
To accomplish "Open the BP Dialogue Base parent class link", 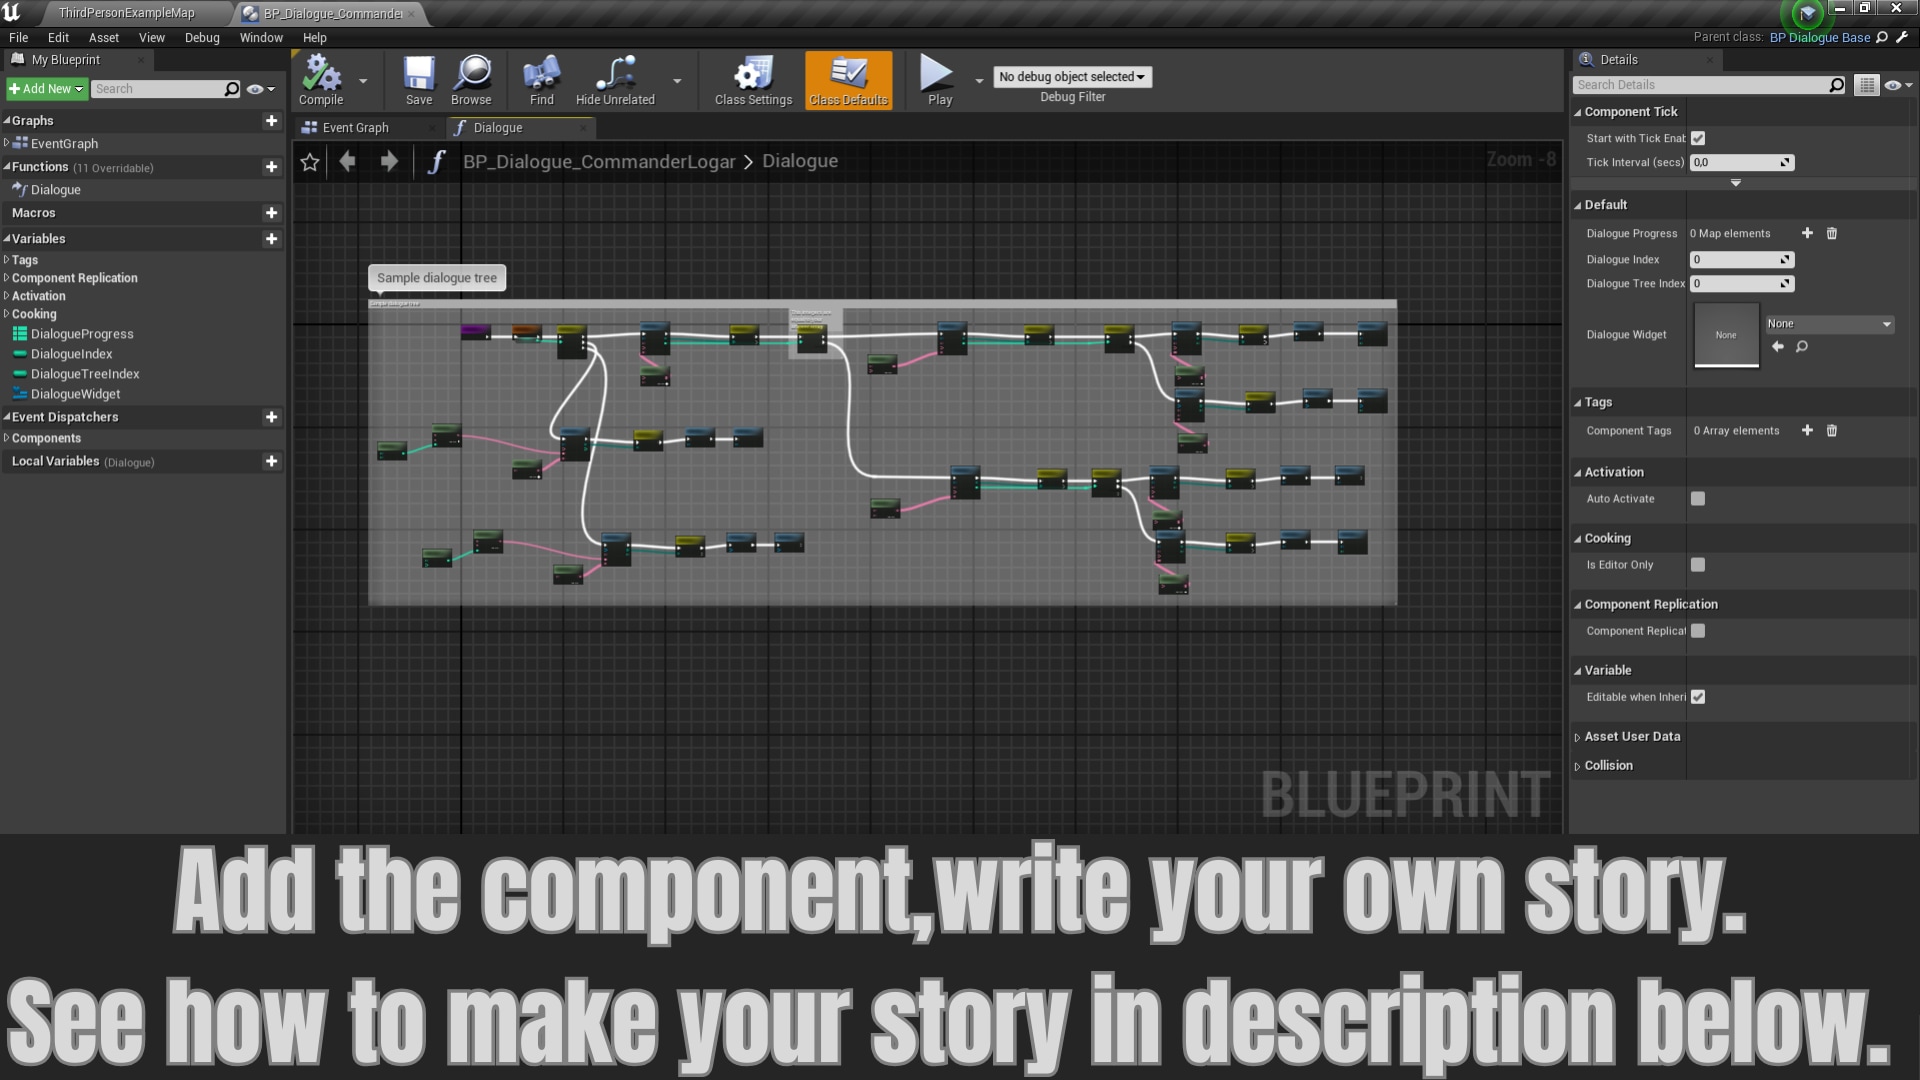I will coord(1819,38).
